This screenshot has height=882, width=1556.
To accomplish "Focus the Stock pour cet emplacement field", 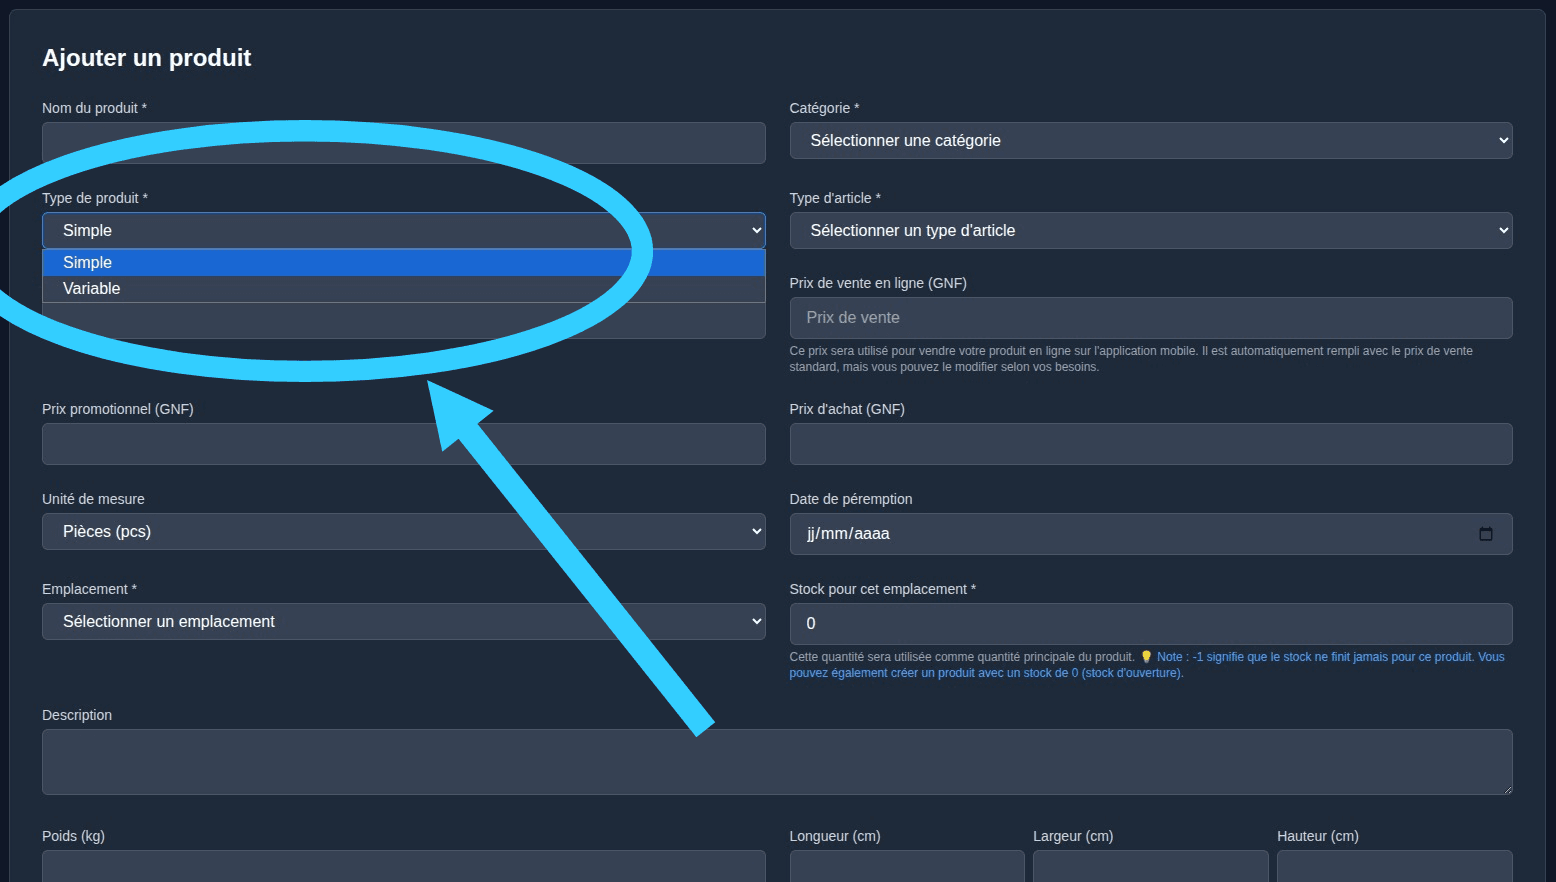I will (x=1150, y=623).
